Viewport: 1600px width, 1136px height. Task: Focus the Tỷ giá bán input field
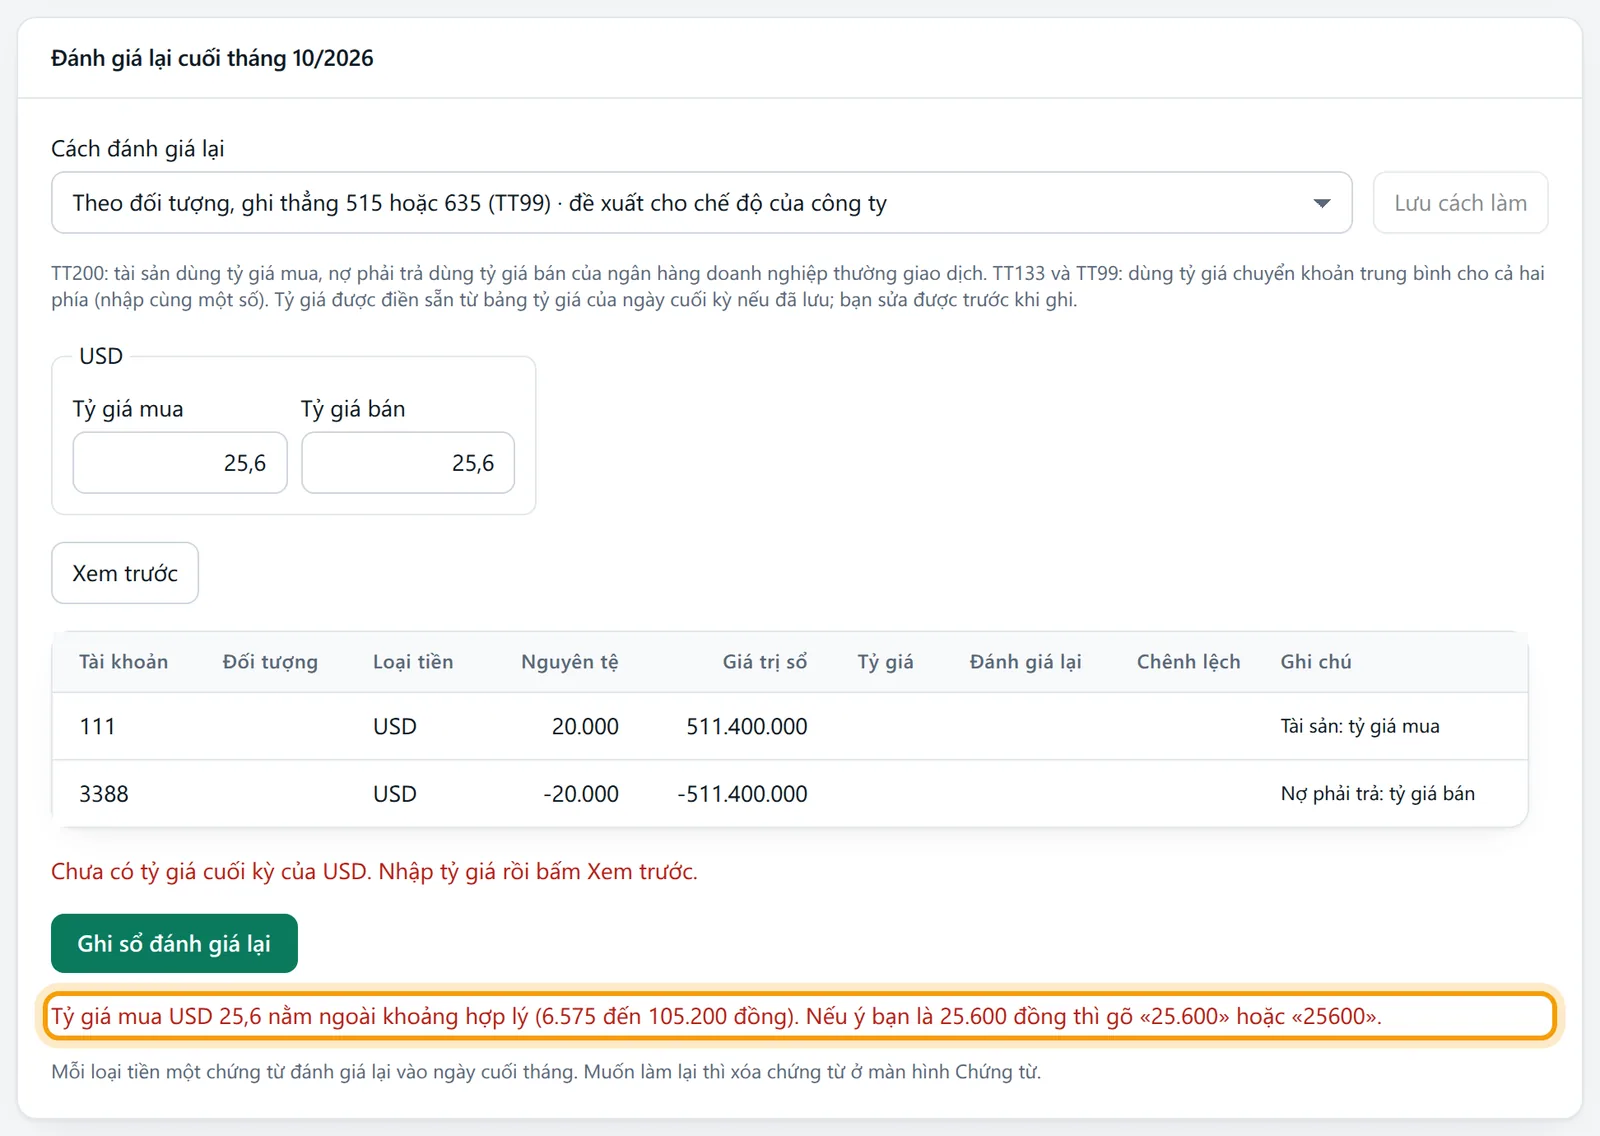[408, 463]
